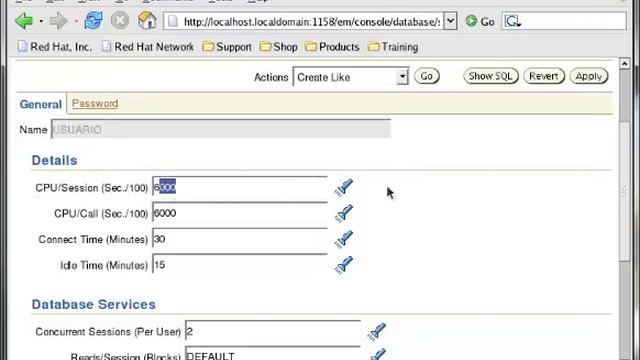640x360 pixels.
Task: Click the Reads/Session (Blocks) field
Action: pyautogui.click(x=273, y=354)
